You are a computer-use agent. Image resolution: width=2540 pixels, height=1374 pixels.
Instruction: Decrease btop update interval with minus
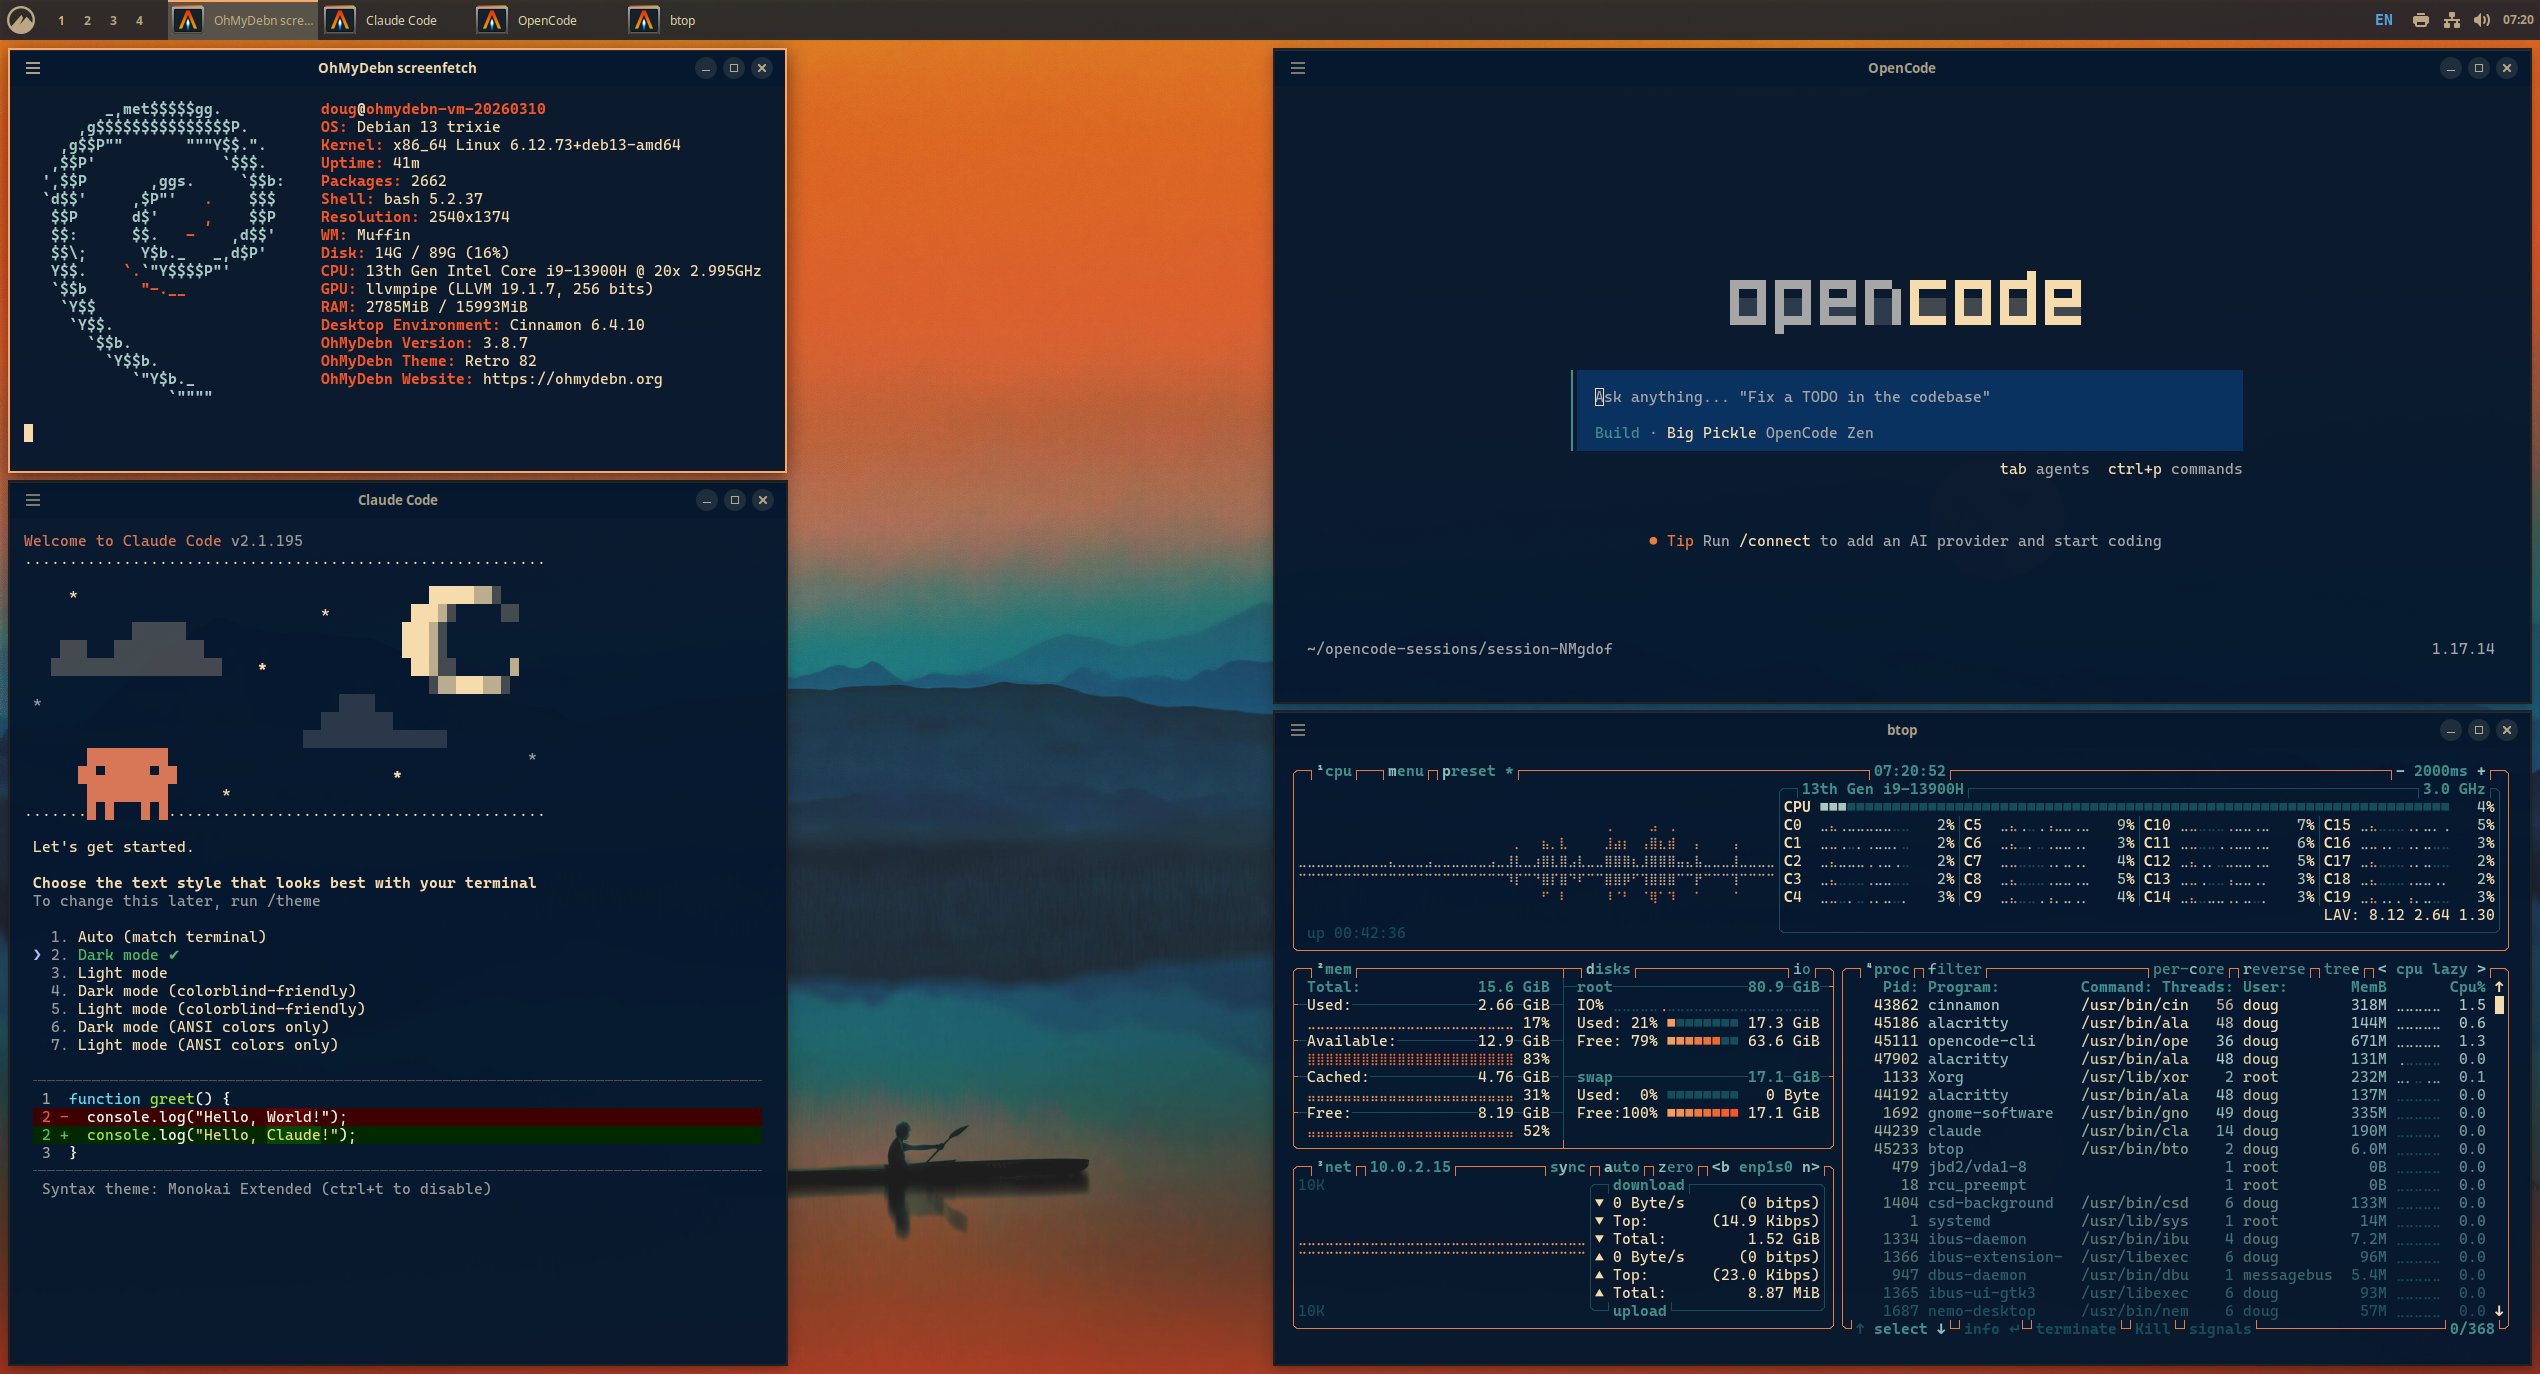click(x=2399, y=771)
